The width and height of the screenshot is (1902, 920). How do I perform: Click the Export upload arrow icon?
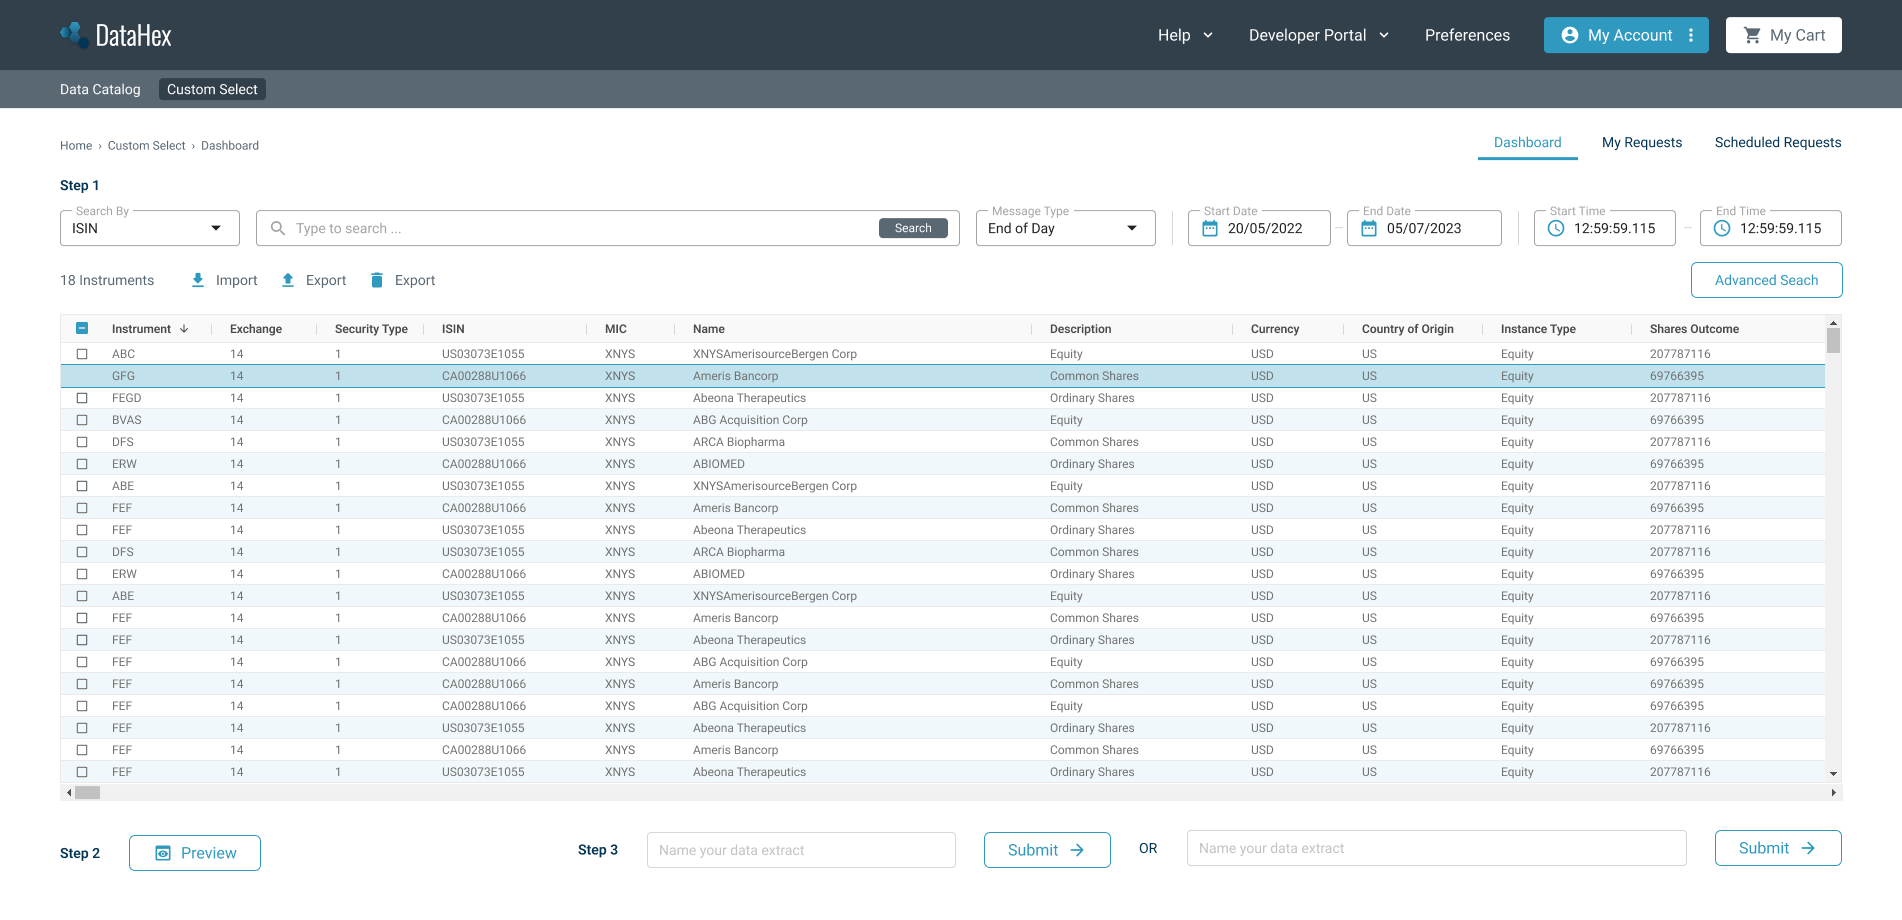(x=288, y=280)
